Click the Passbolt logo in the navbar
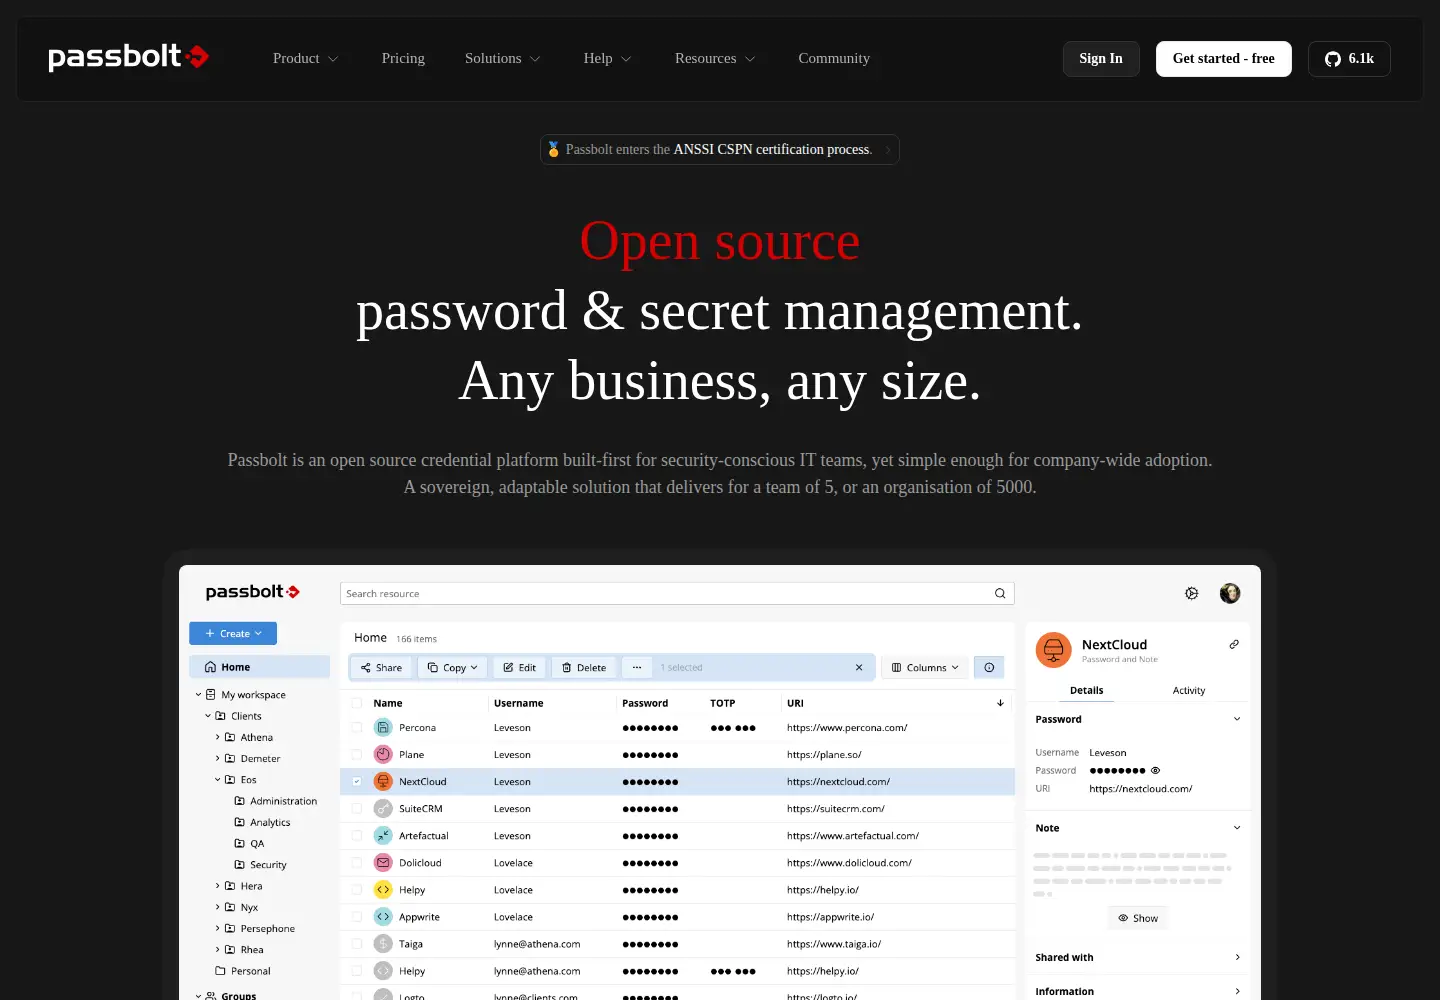The image size is (1440, 1000). click(x=129, y=57)
